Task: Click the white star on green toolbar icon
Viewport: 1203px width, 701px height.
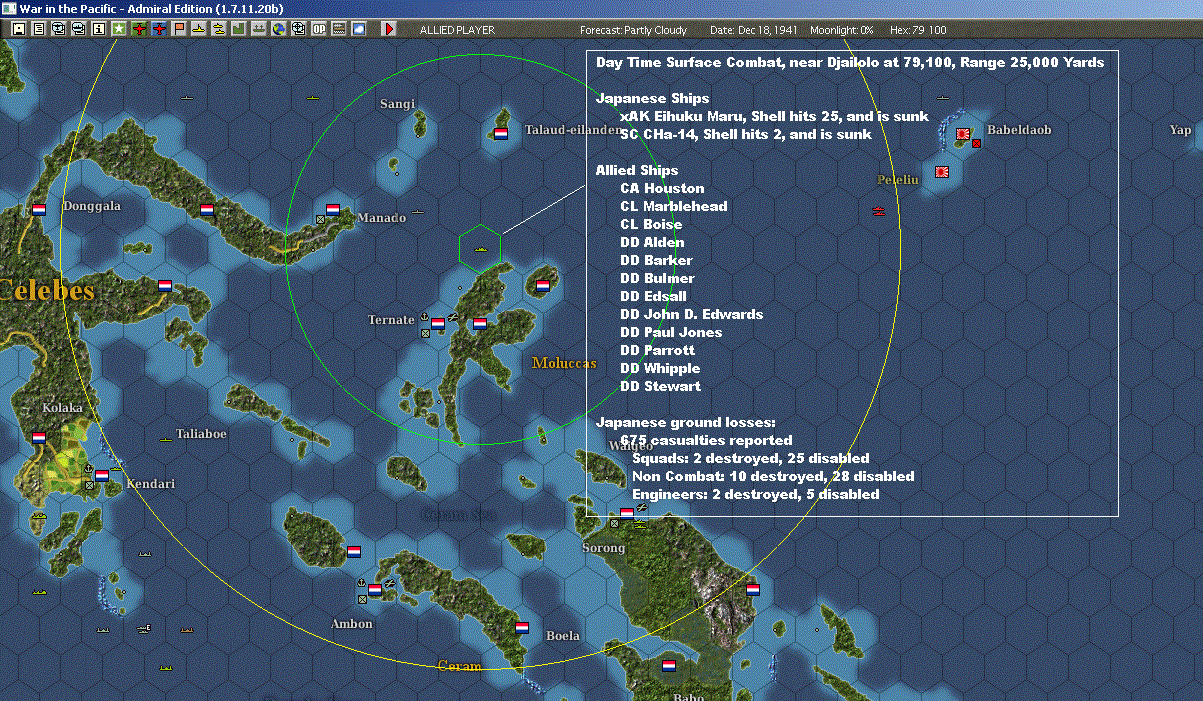Action: pyautogui.click(x=119, y=29)
